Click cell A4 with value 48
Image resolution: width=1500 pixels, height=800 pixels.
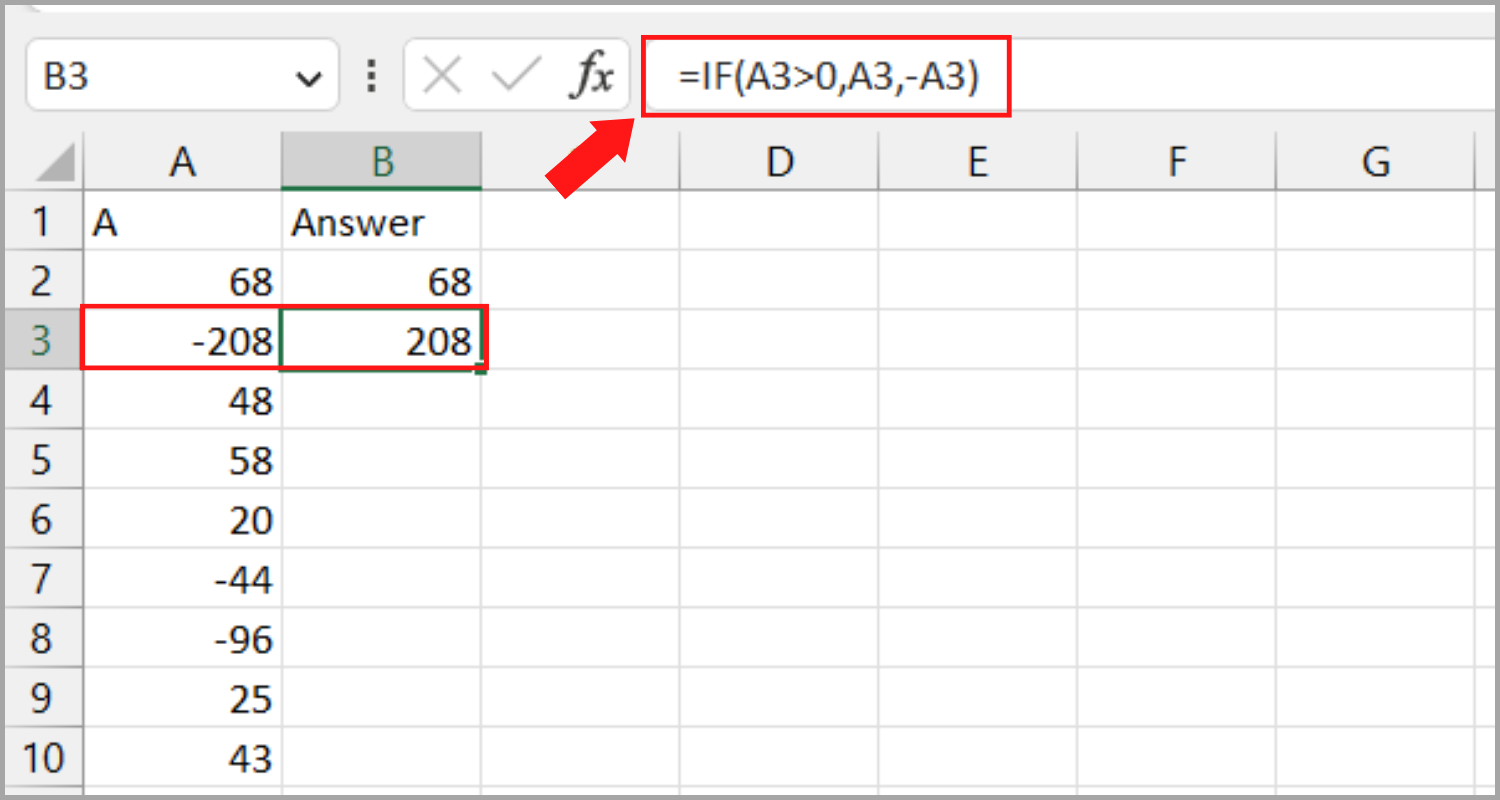(182, 400)
